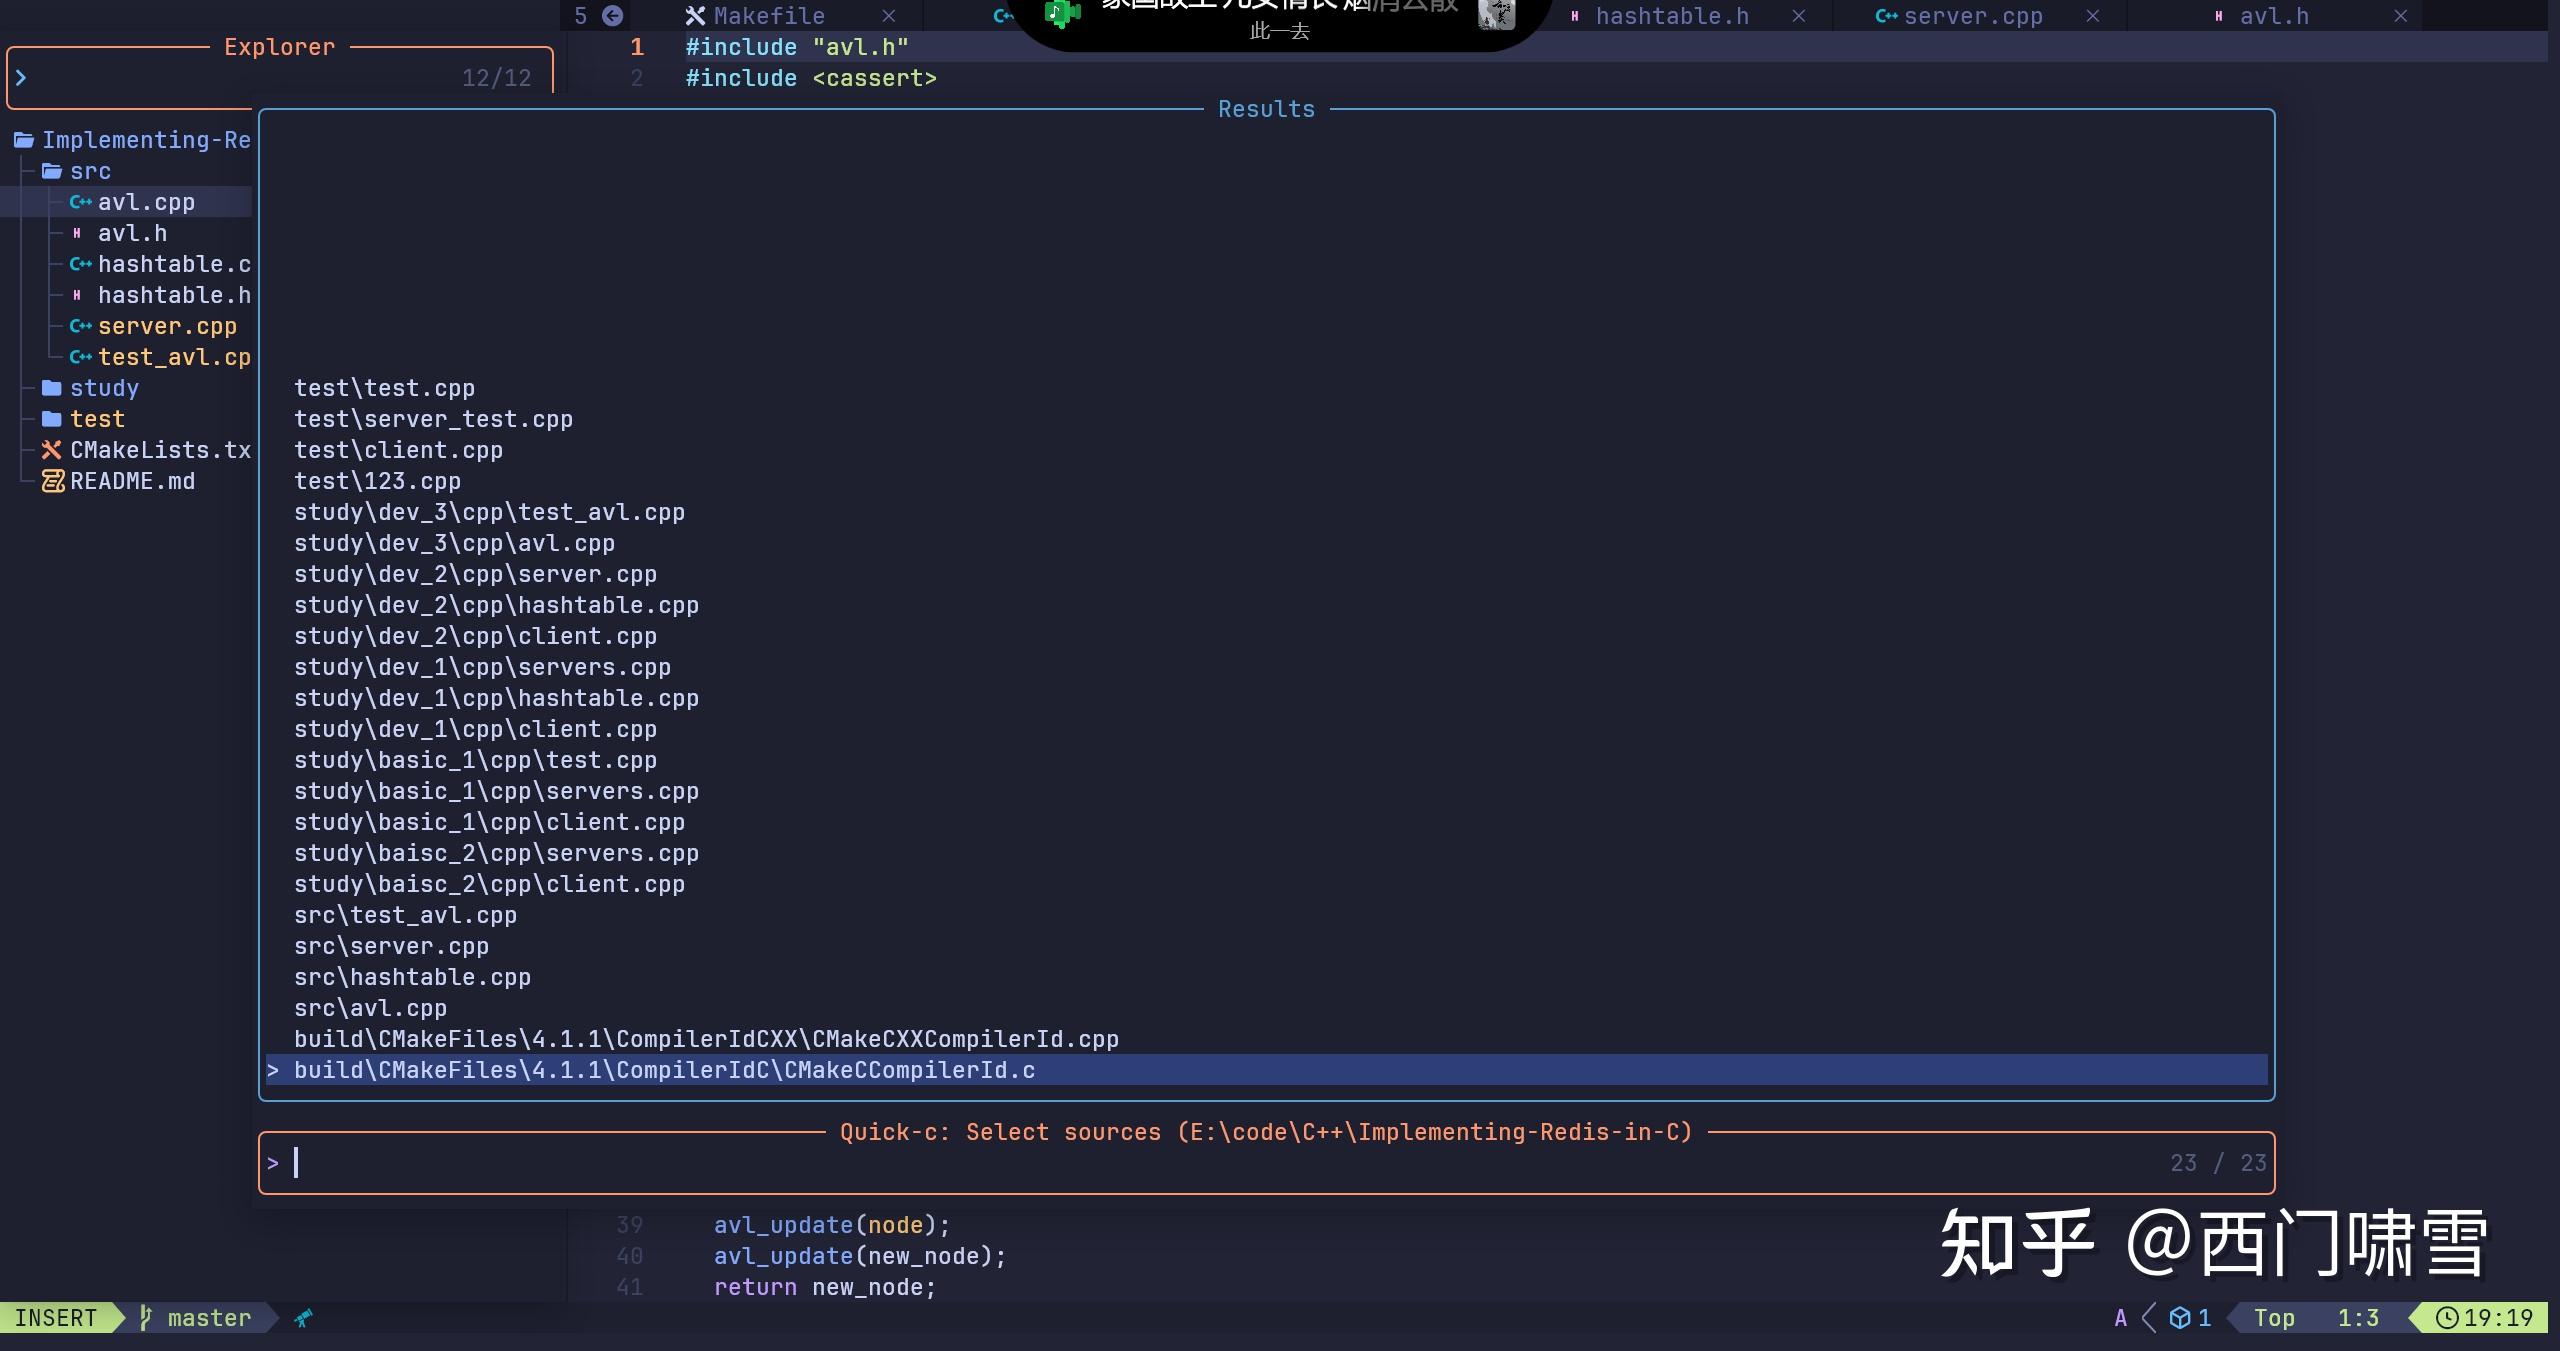Close the server.cpp tab
This screenshot has width=2560, height=1351.
click(2093, 16)
